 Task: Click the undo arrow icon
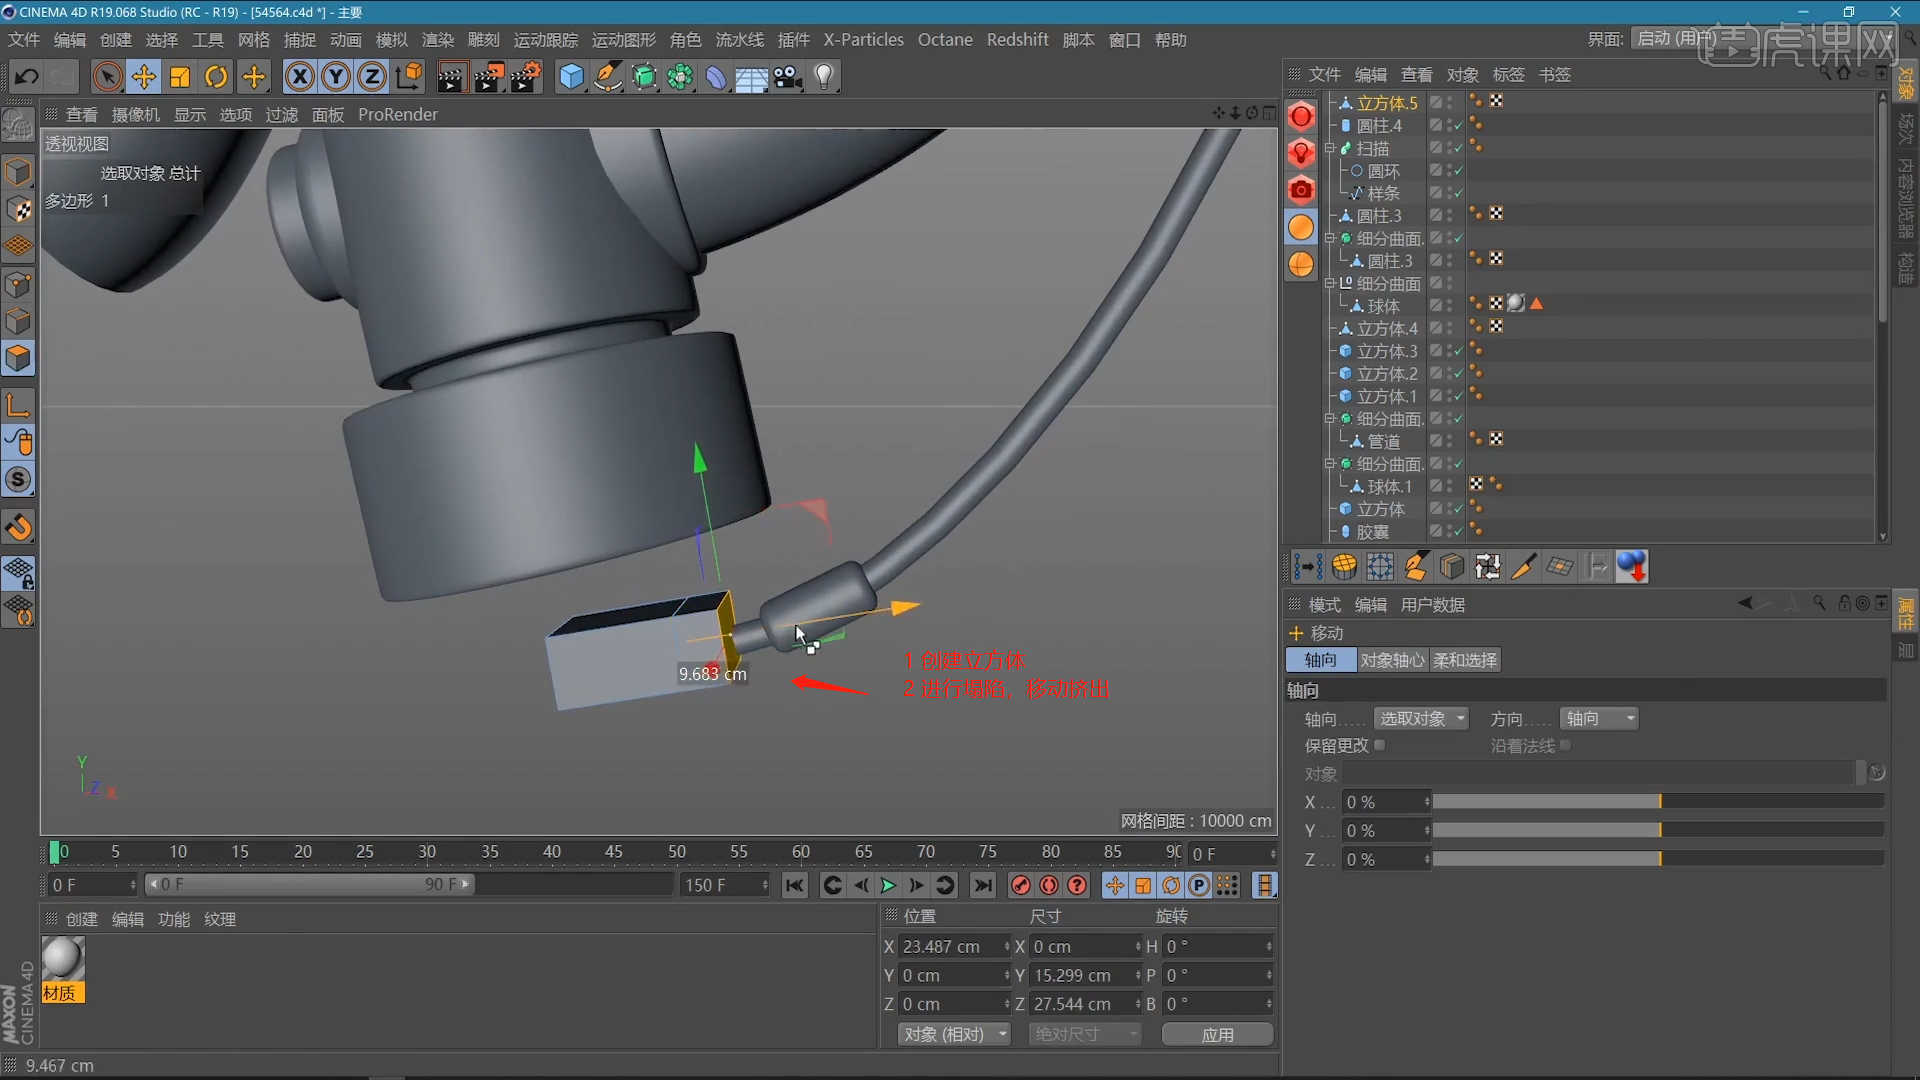point(27,77)
